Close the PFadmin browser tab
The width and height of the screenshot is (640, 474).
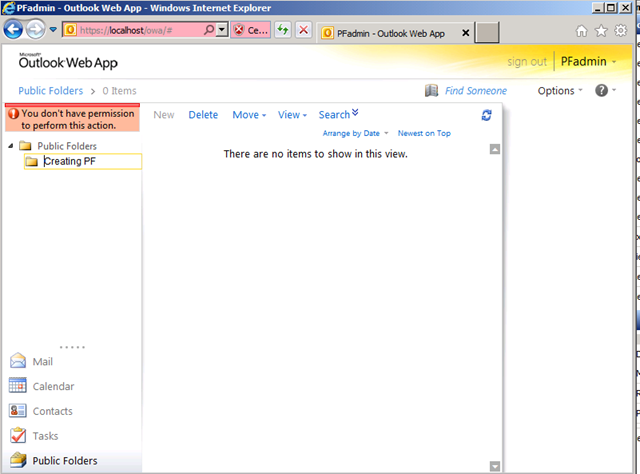(x=465, y=33)
